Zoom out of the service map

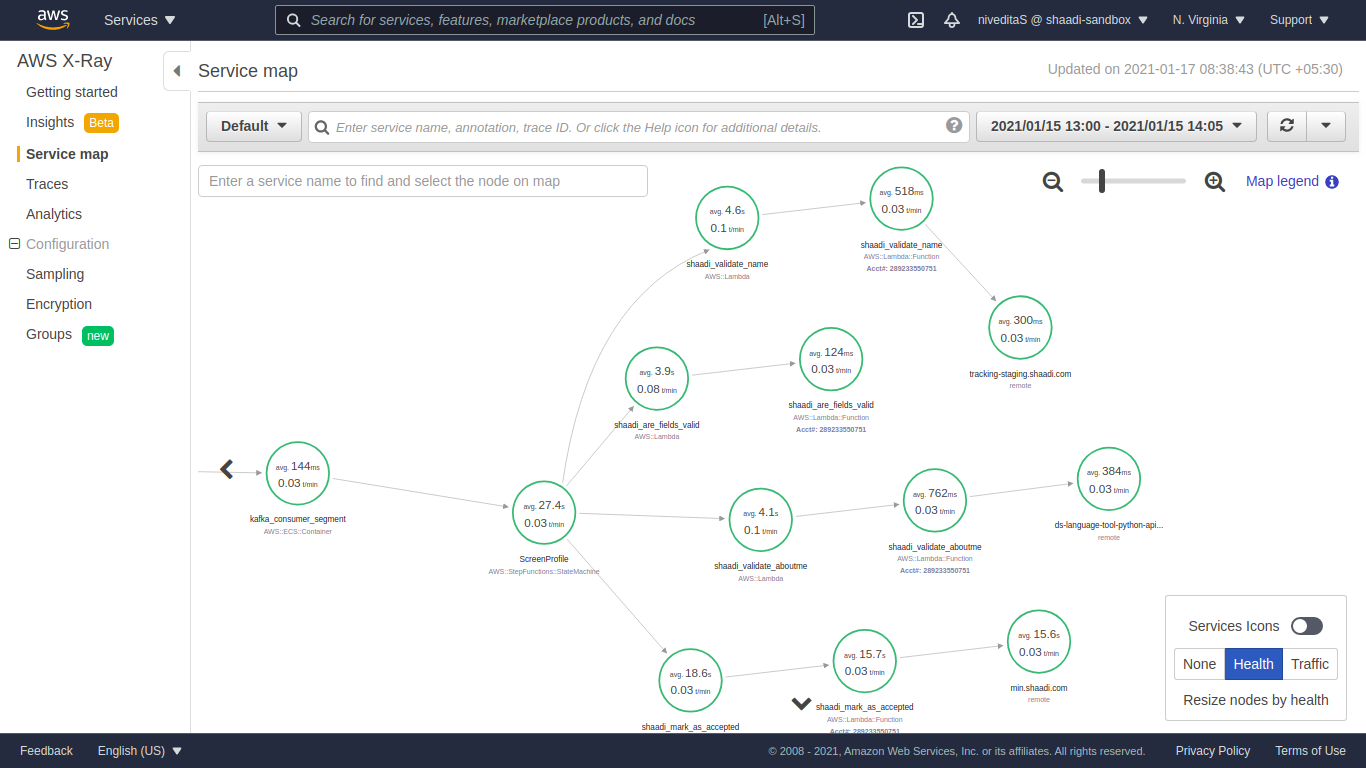(1053, 181)
